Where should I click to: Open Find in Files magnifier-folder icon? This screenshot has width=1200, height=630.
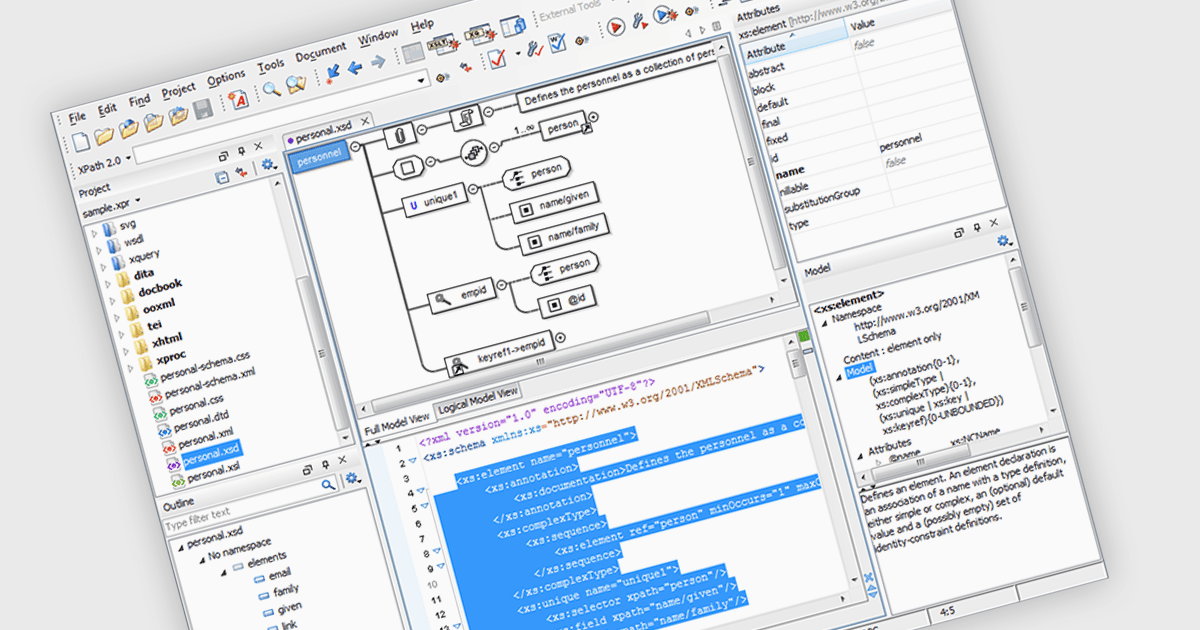coord(296,84)
